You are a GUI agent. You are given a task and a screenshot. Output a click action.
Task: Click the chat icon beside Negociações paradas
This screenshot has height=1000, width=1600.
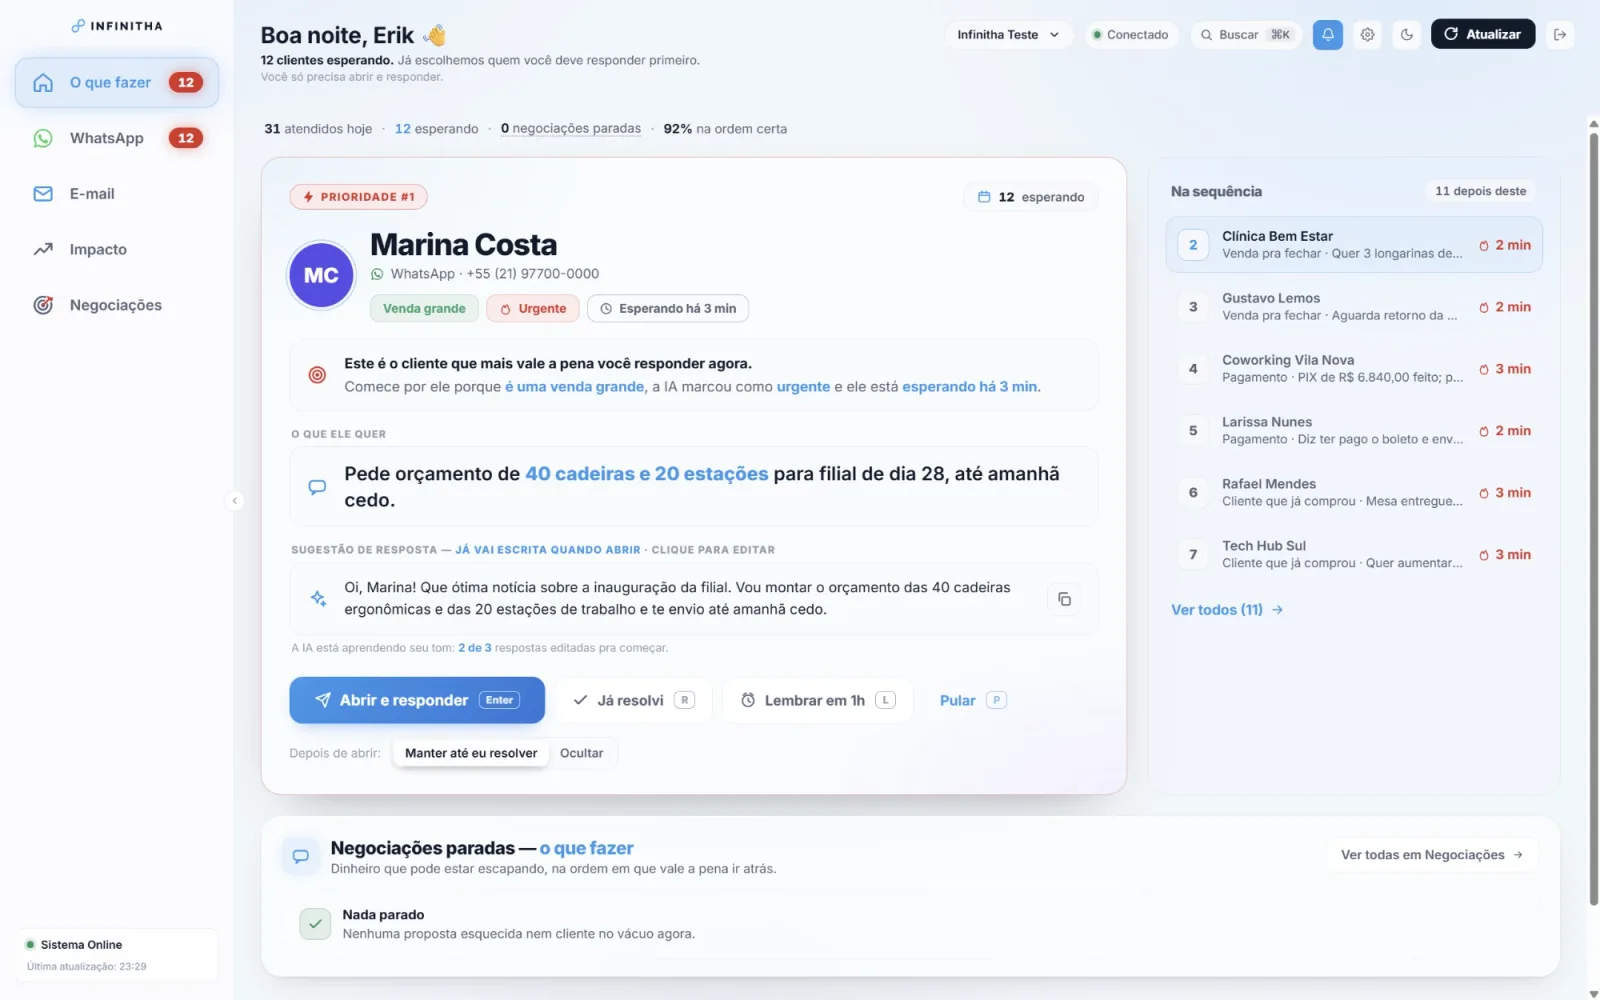[300, 856]
